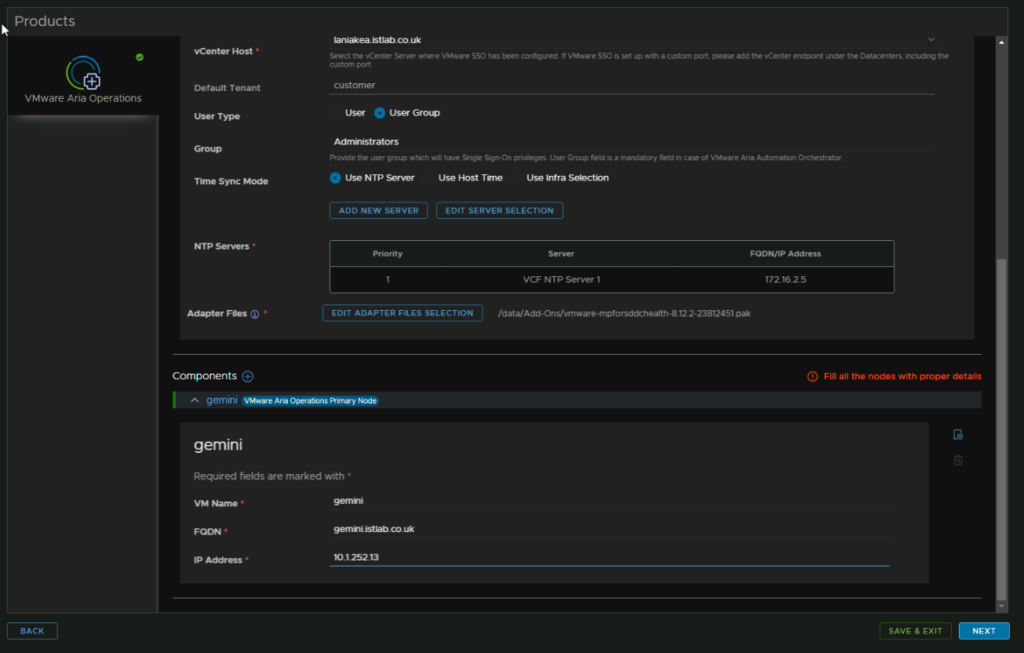The width and height of the screenshot is (1024, 653).
Task: Click the gemini node link in Components
Action: click(x=221, y=400)
